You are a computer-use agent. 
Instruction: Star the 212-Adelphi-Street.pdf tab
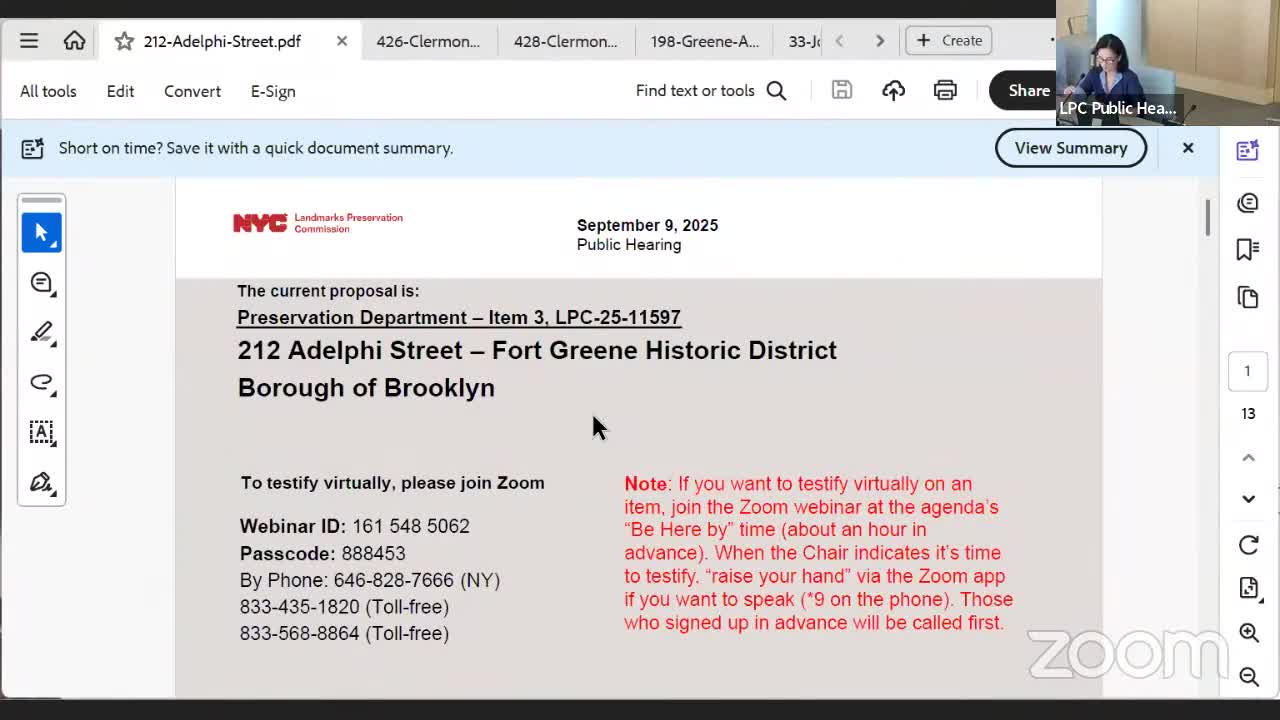coord(124,41)
